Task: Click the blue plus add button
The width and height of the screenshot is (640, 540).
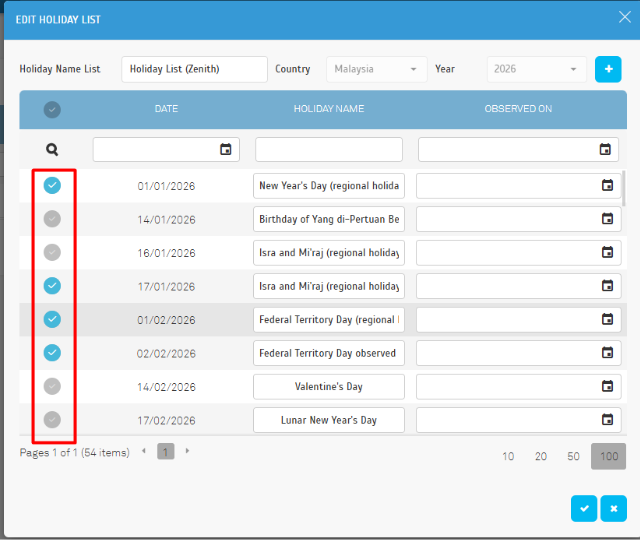Action: [x=607, y=69]
